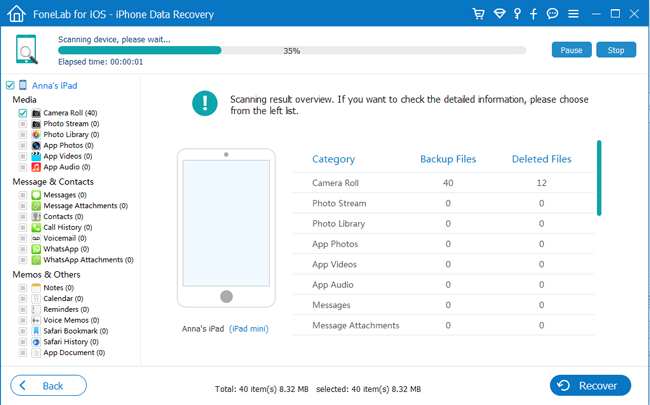The width and height of the screenshot is (650, 405).
Task: Click the Message Attachments table row
Action: click(x=444, y=325)
